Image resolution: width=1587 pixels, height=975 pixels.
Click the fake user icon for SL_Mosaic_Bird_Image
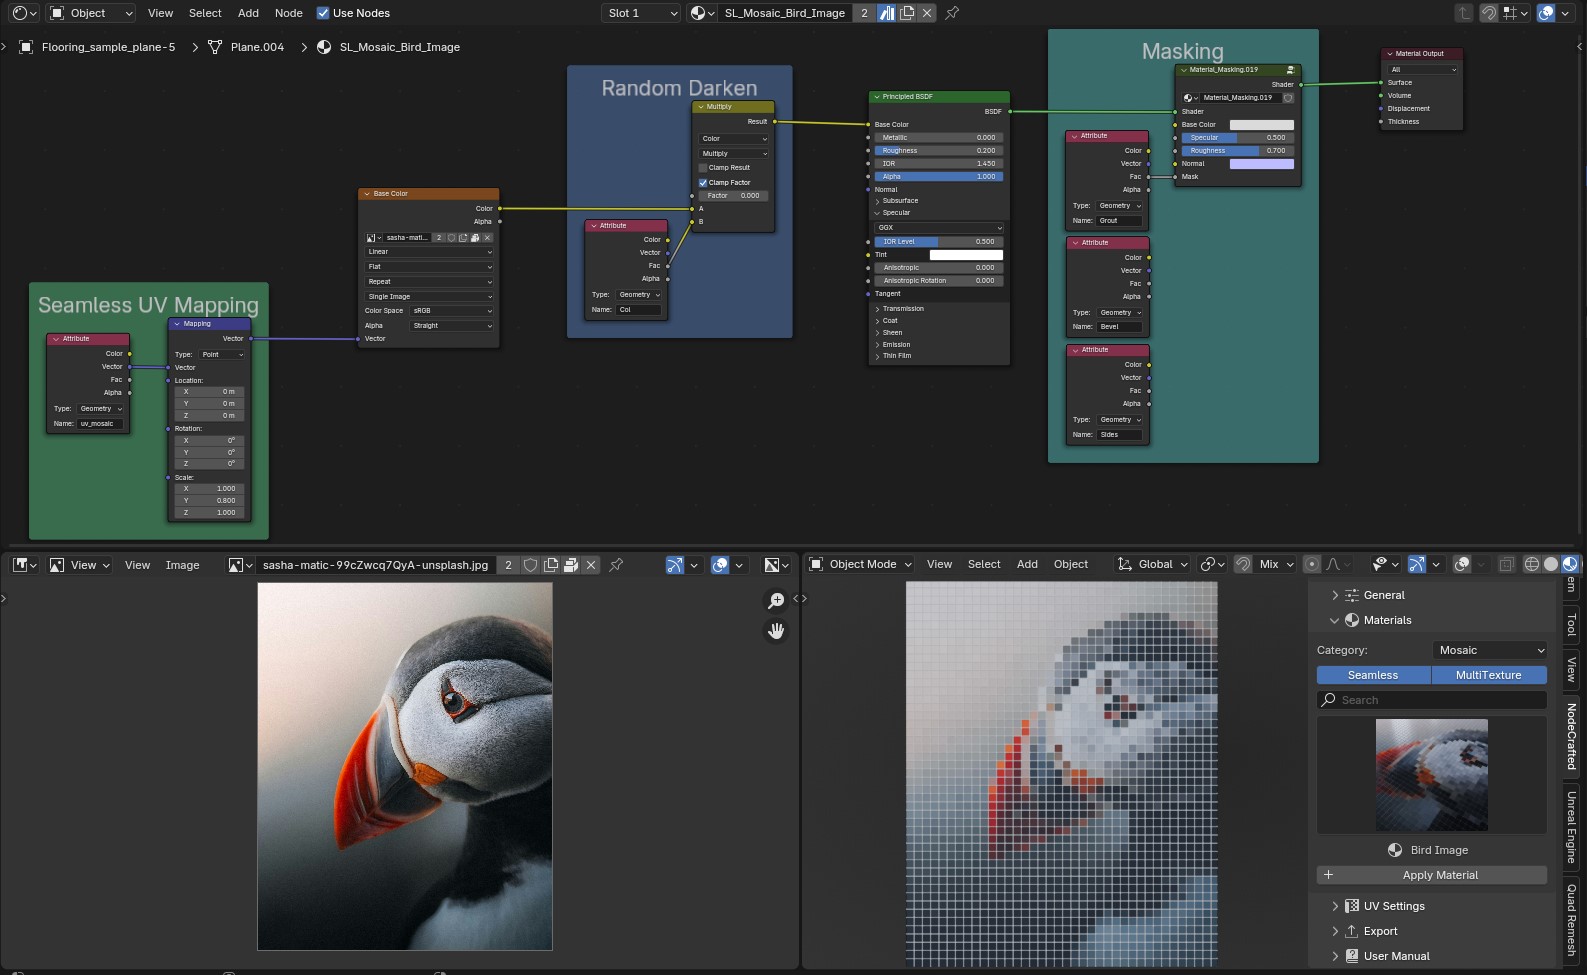887,13
